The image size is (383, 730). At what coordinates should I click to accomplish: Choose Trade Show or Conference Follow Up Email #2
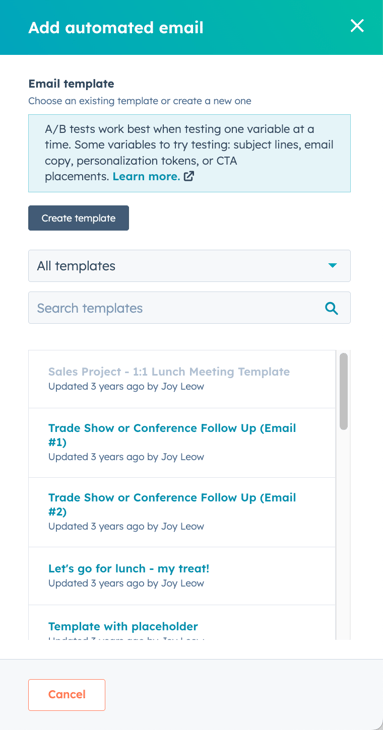coord(182,512)
